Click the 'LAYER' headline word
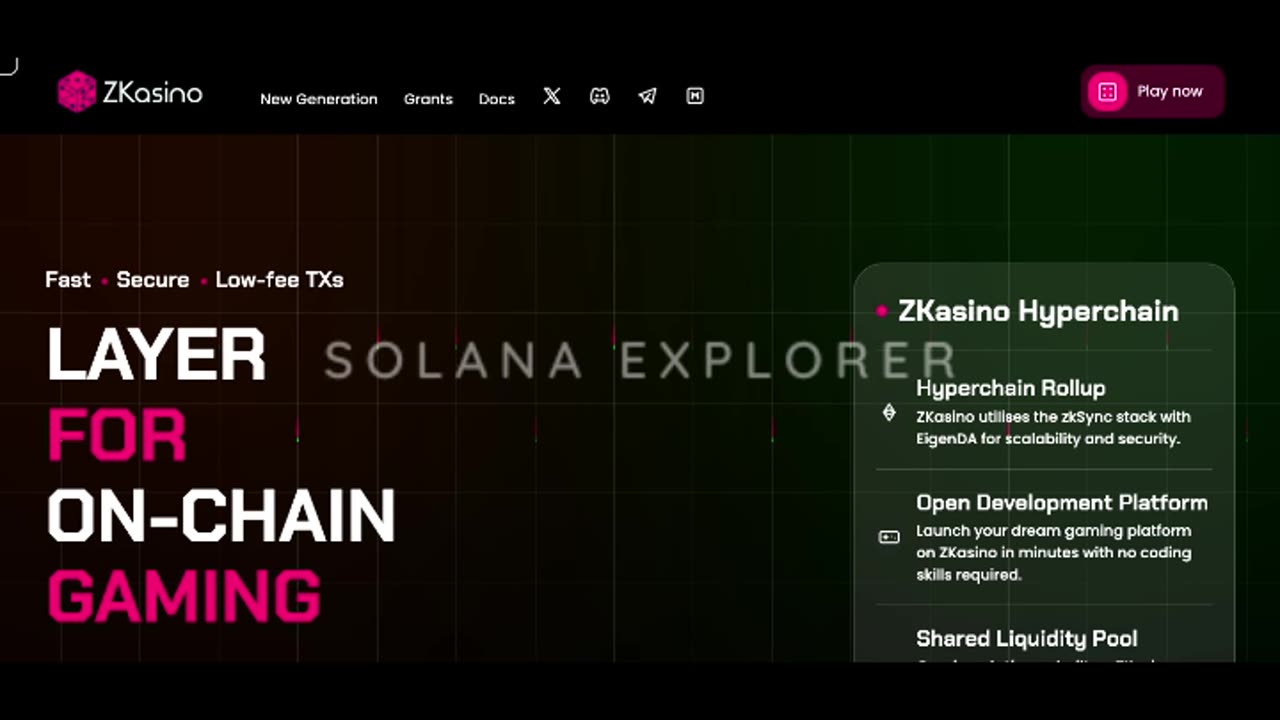 coord(157,355)
